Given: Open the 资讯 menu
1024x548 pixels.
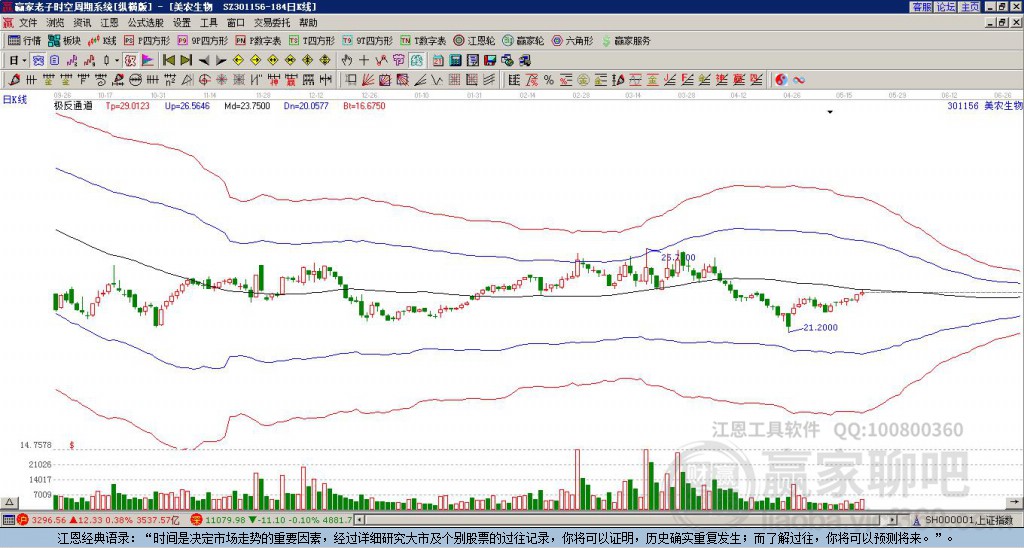Looking at the screenshot, I should (x=82, y=23).
